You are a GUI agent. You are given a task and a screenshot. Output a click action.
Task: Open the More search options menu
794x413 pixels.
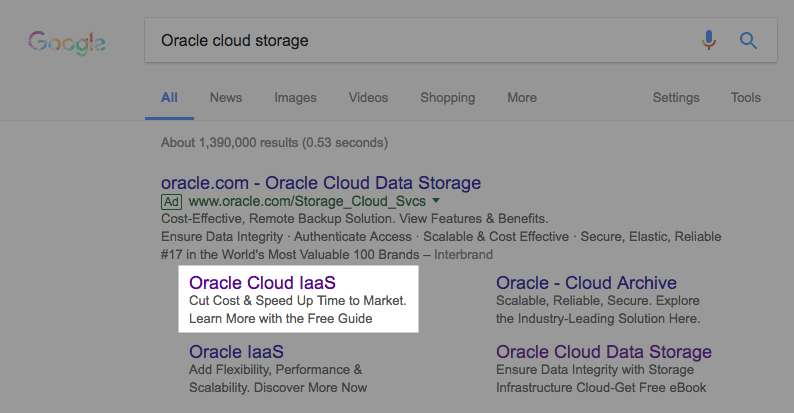click(x=521, y=98)
